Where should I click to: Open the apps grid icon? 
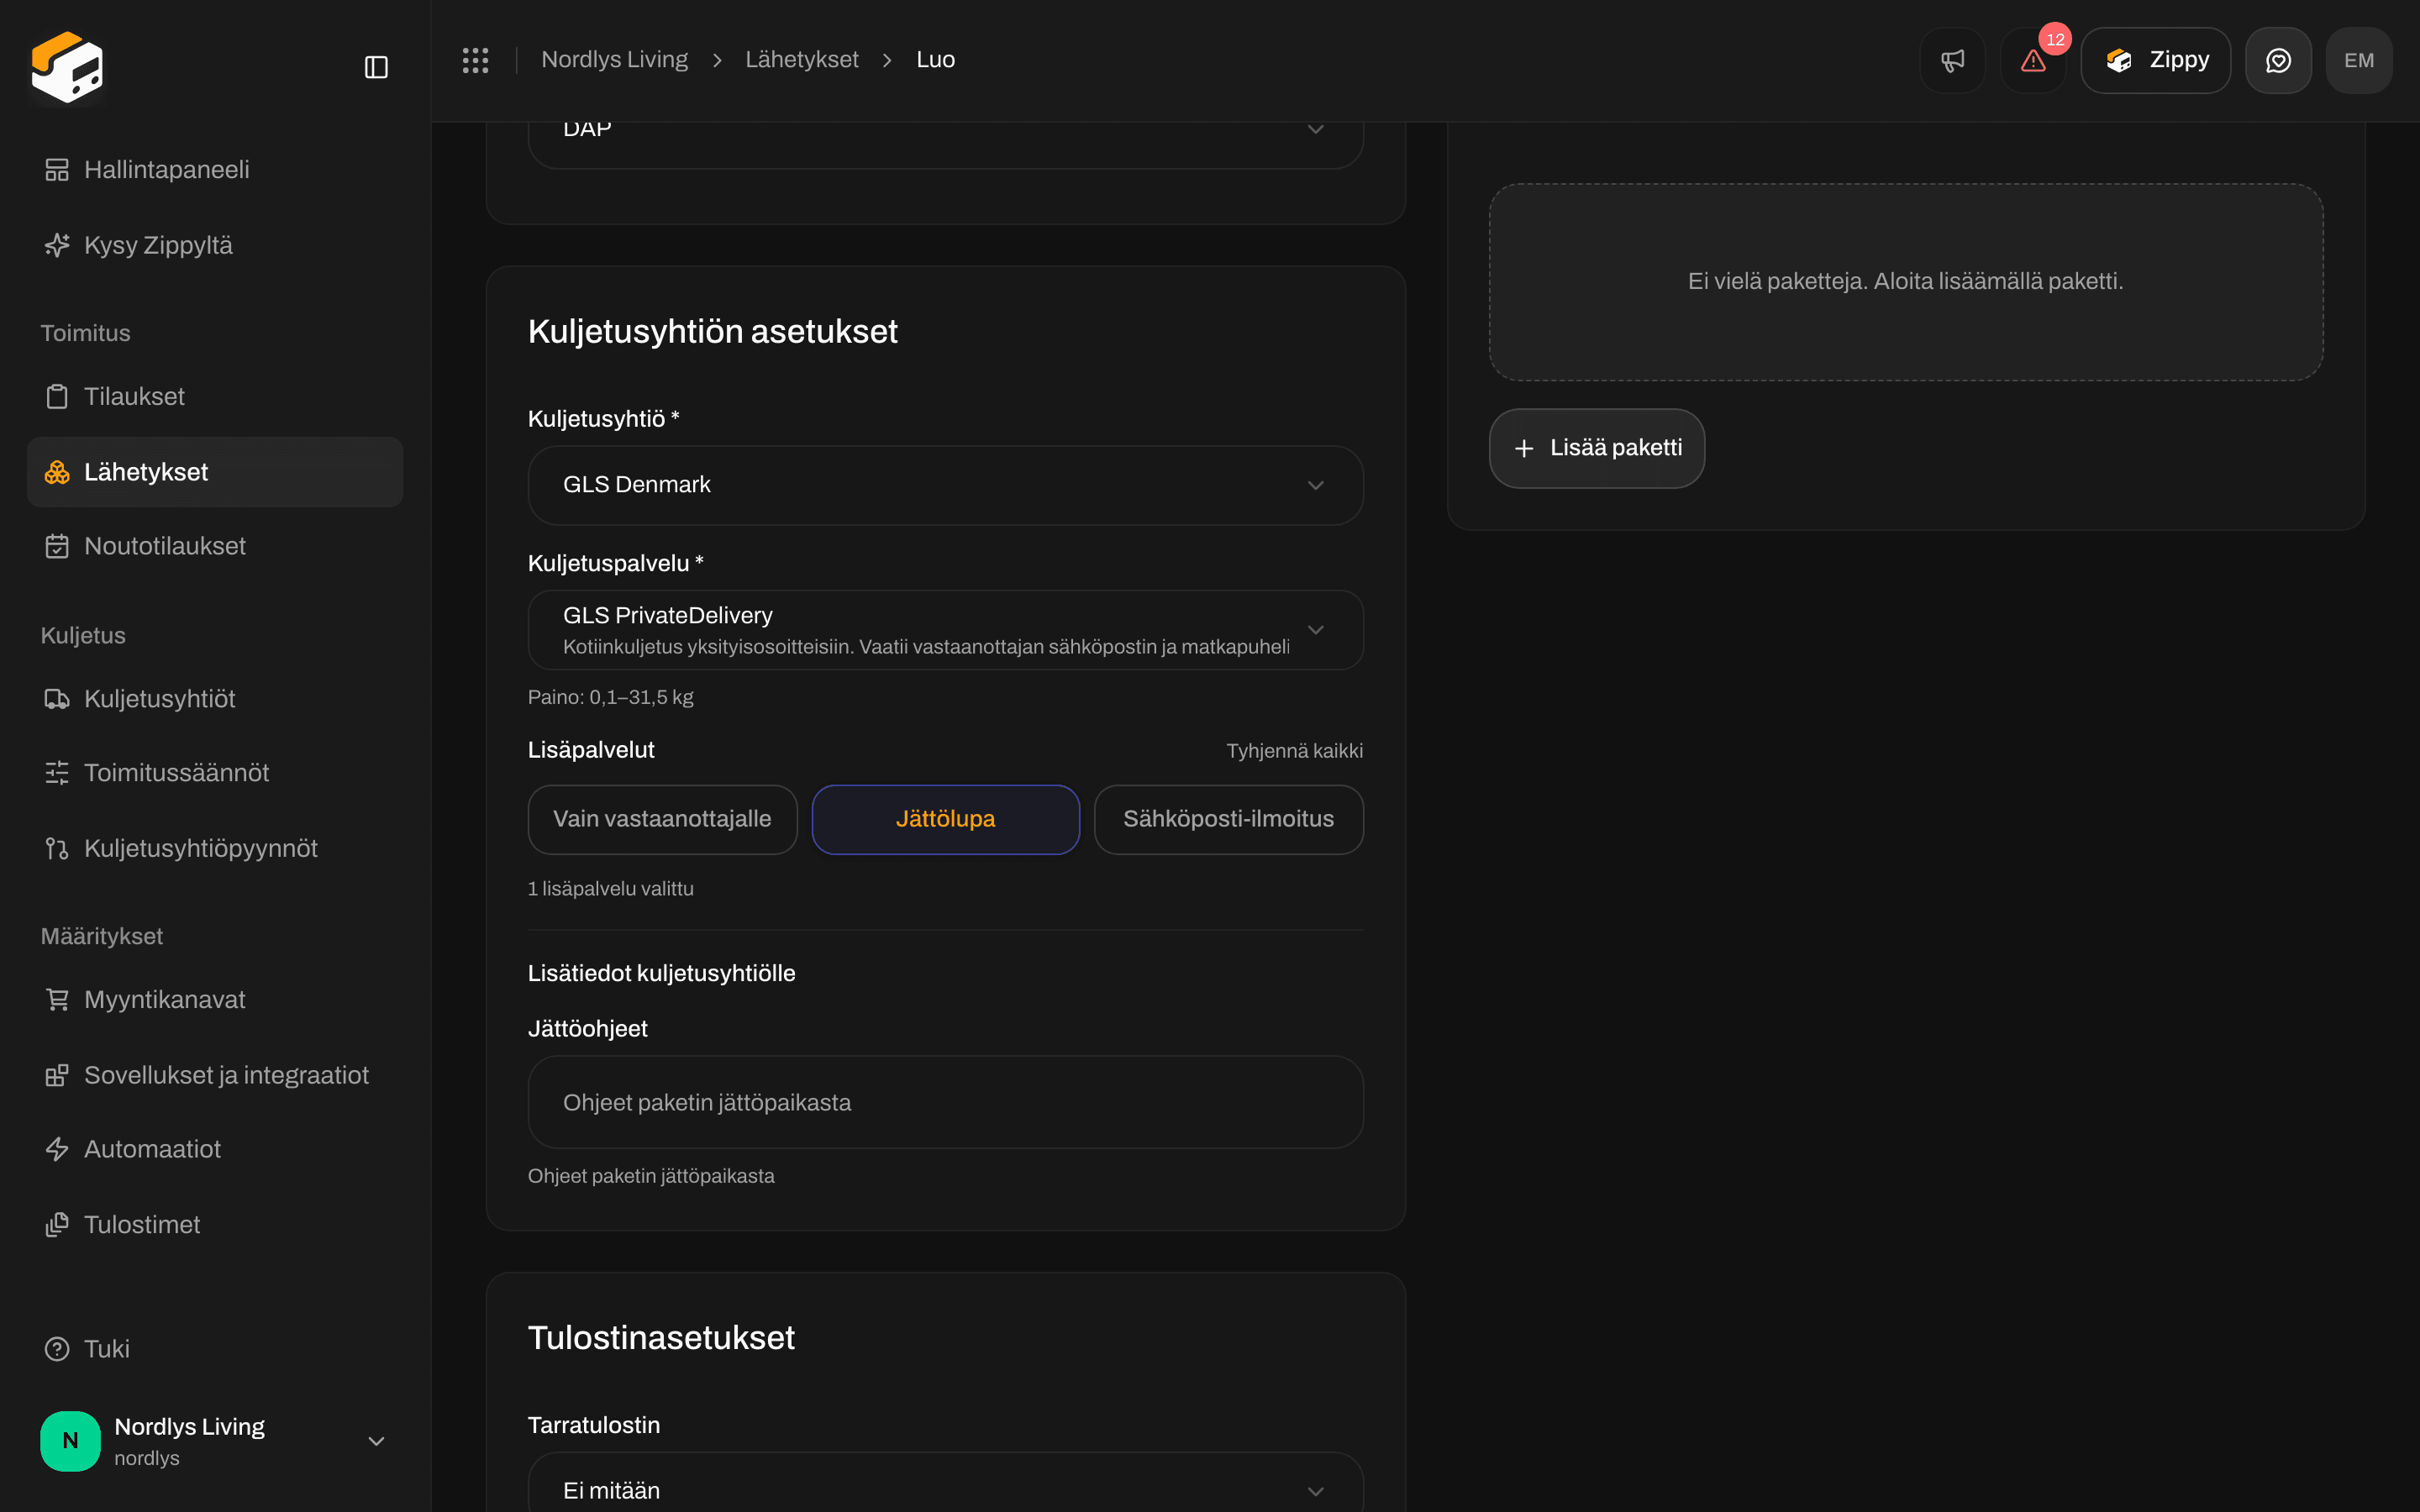point(475,60)
